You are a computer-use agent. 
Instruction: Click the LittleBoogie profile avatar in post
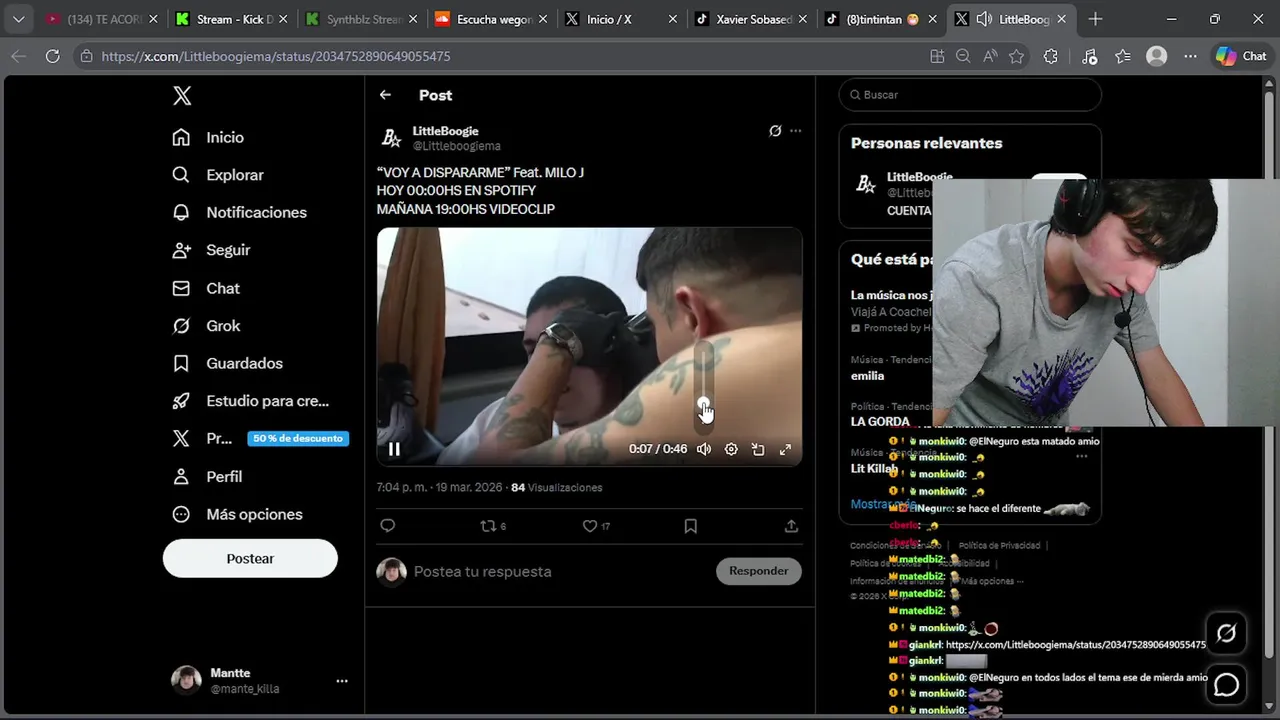click(392, 138)
